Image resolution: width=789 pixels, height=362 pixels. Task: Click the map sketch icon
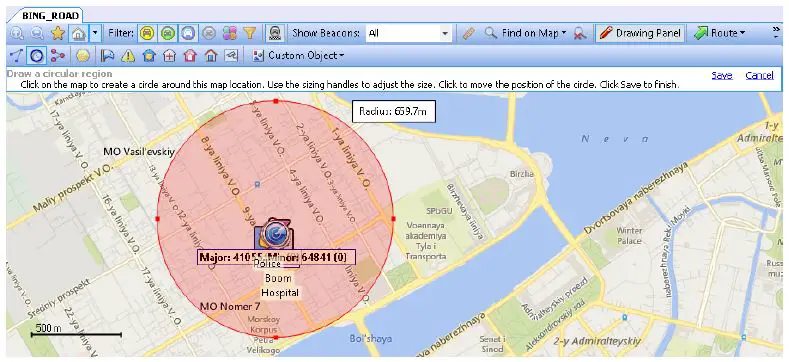(230, 55)
